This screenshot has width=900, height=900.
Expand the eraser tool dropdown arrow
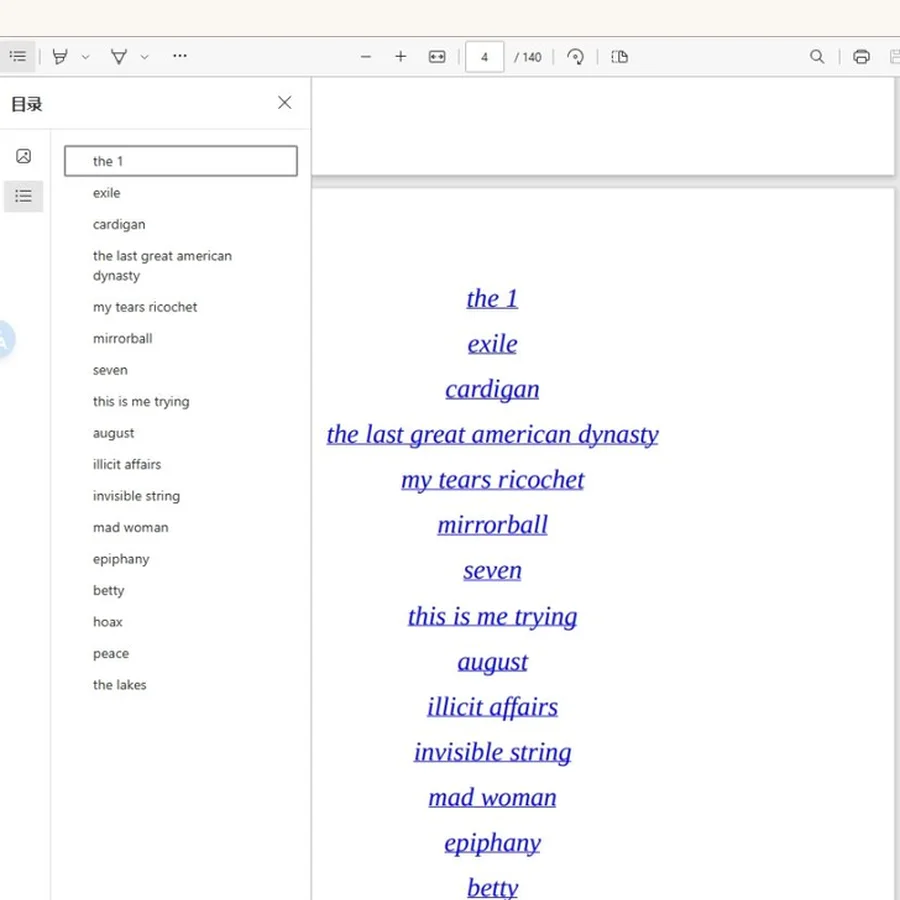(x=145, y=57)
